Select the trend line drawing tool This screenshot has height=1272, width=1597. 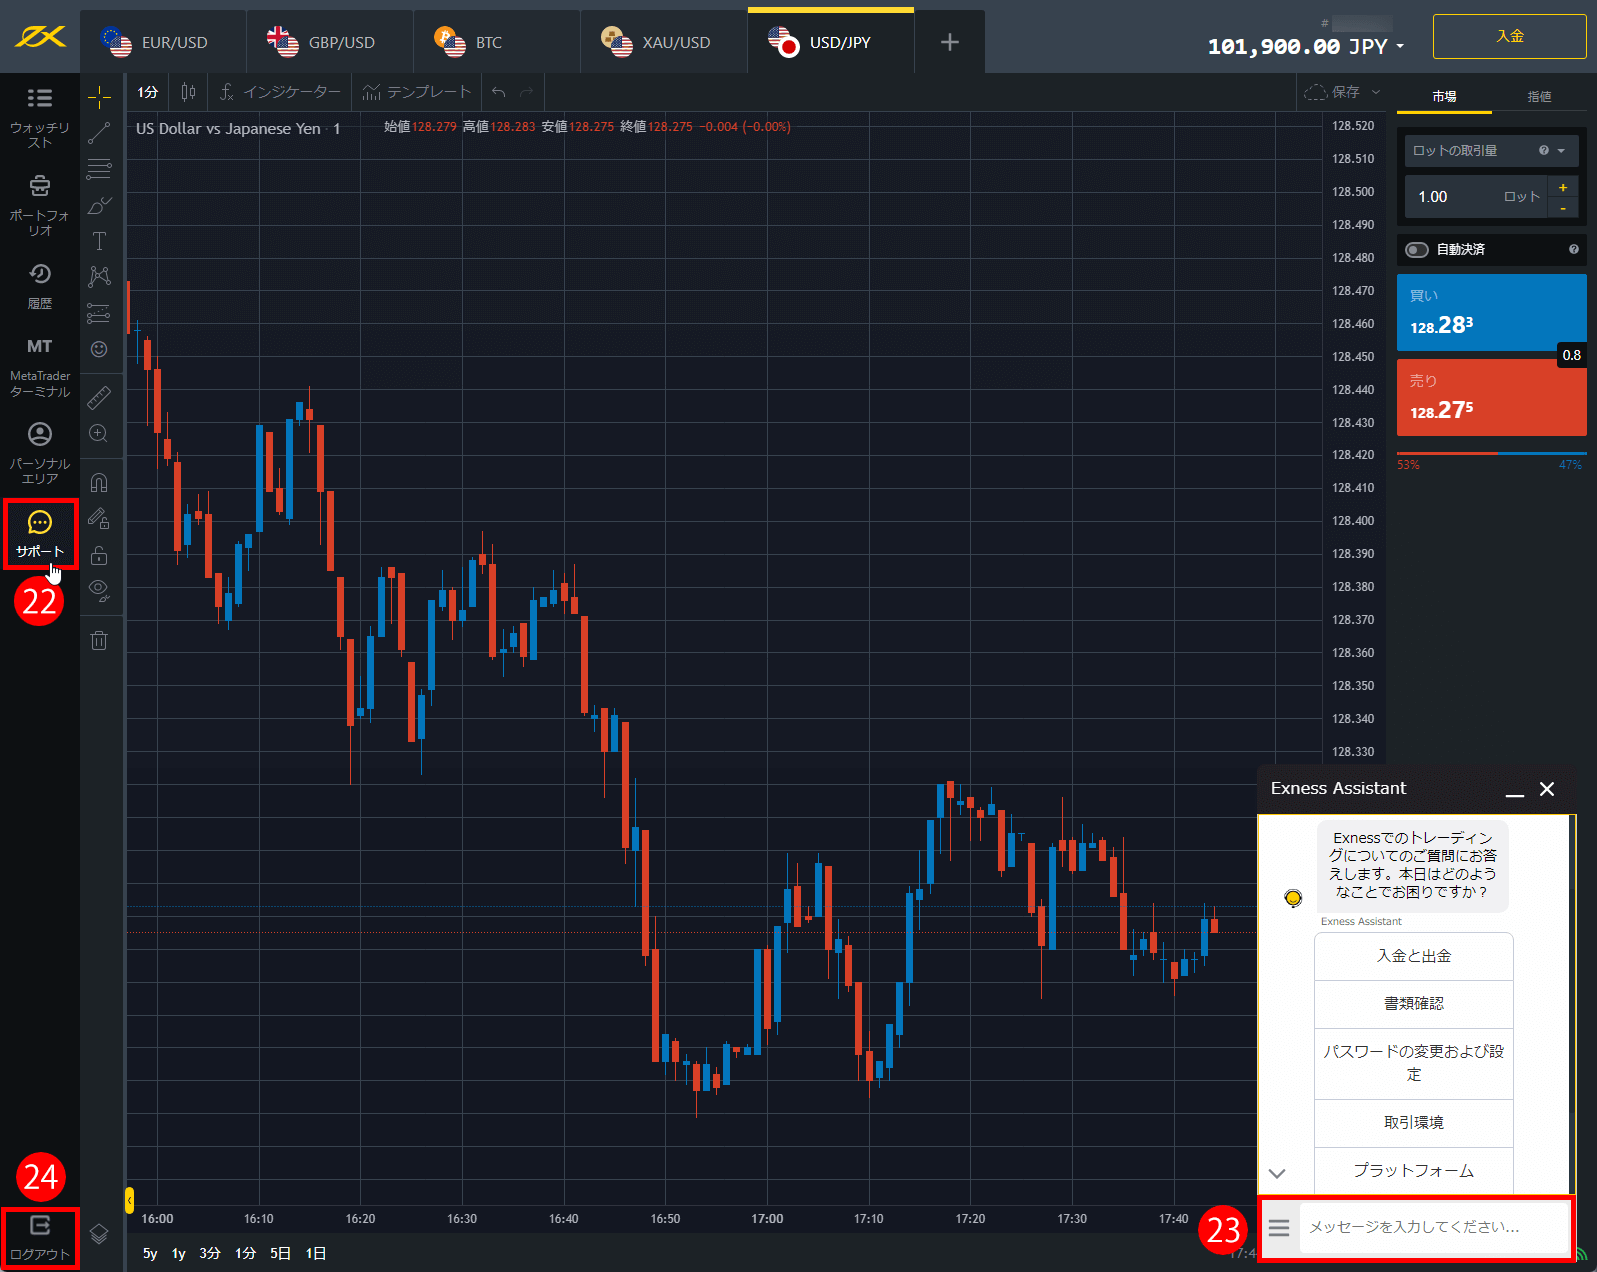pos(99,133)
